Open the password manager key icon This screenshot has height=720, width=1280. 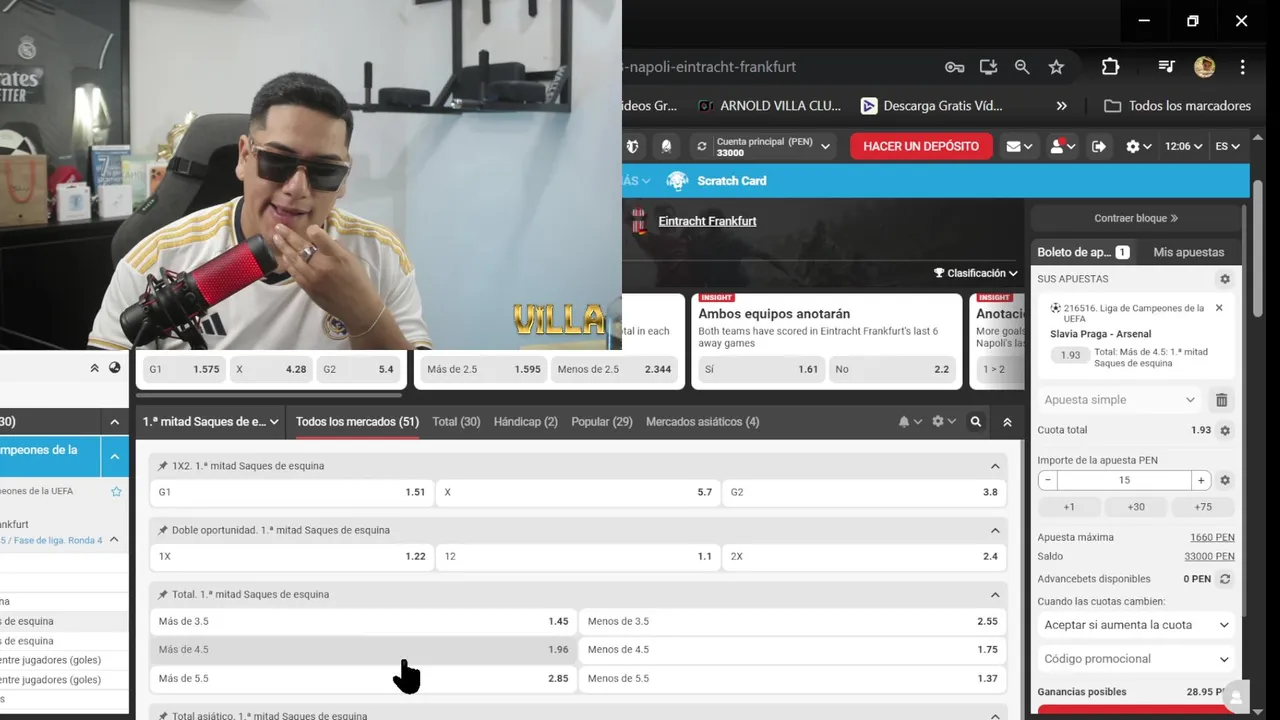pyautogui.click(x=954, y=67)
